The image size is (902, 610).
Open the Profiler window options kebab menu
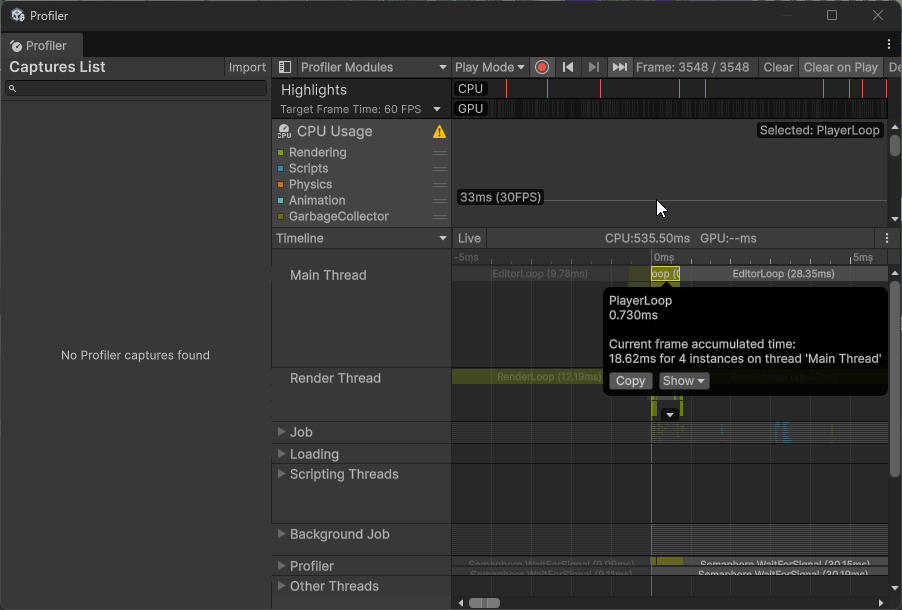[889, 44]
